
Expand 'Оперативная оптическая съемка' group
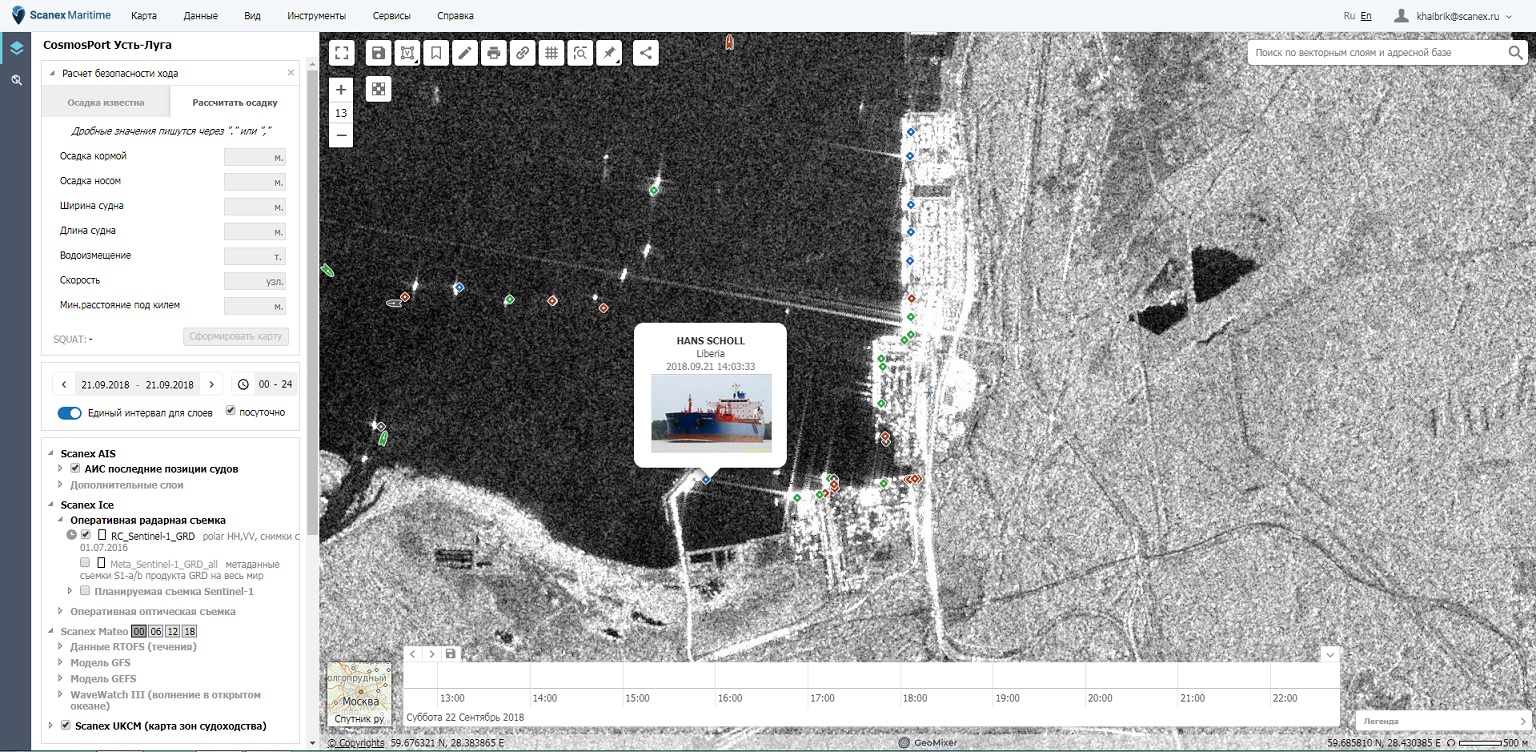[x=61, y=611]
